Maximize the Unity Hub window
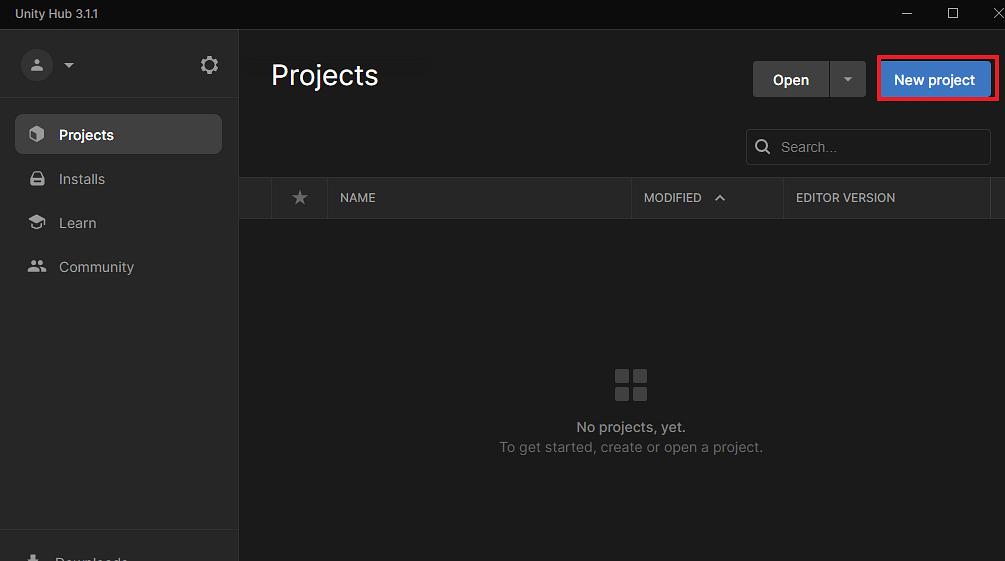This screenshot has width=1005, height=561. pos(953,13)
